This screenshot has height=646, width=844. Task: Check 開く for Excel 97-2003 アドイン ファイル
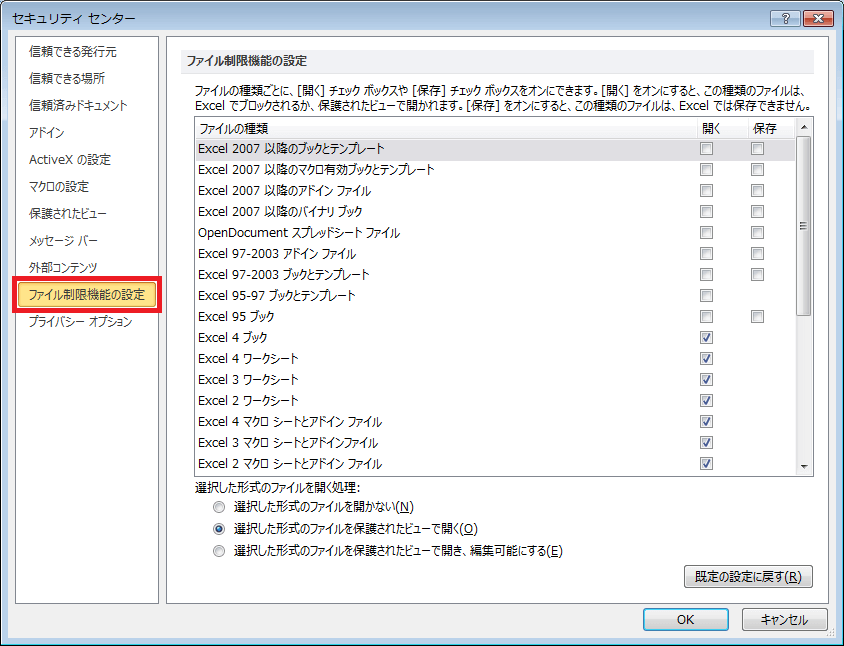click(706, 254)
